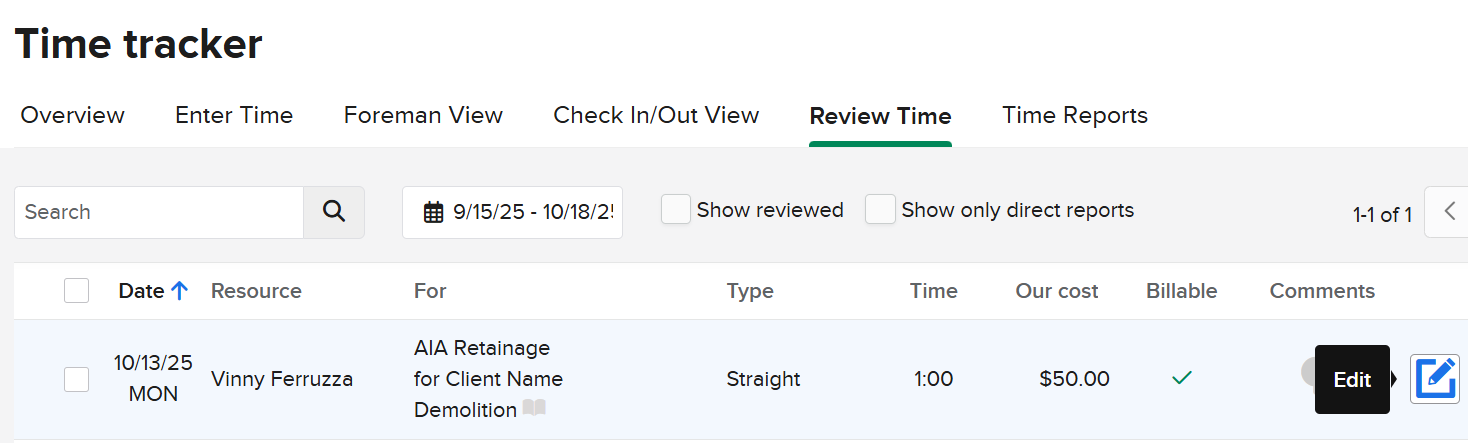Go to the Foreman View tab
Viewport: 1468px width, 443px height.
click(x=423, y=116)
